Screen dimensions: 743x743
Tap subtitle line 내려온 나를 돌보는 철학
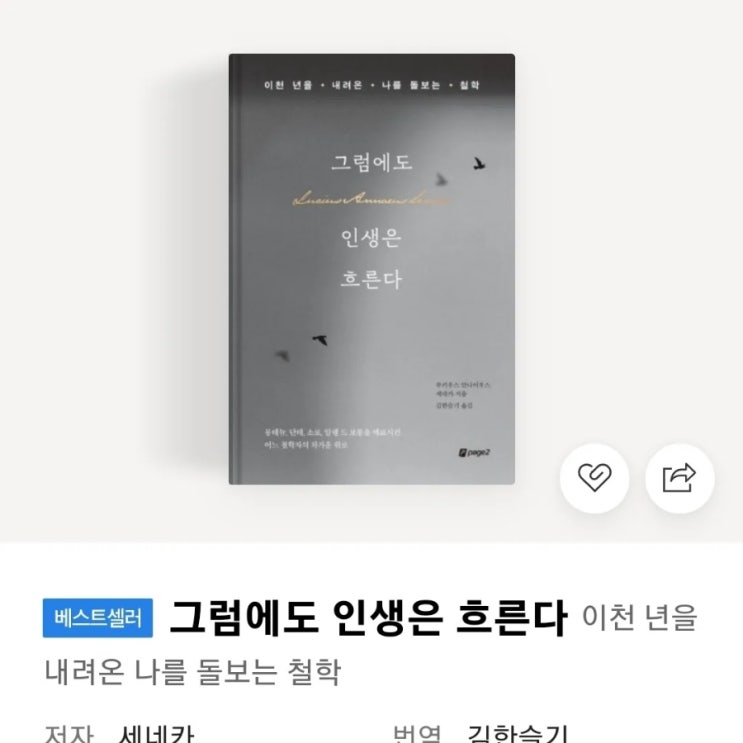point(192,672)
